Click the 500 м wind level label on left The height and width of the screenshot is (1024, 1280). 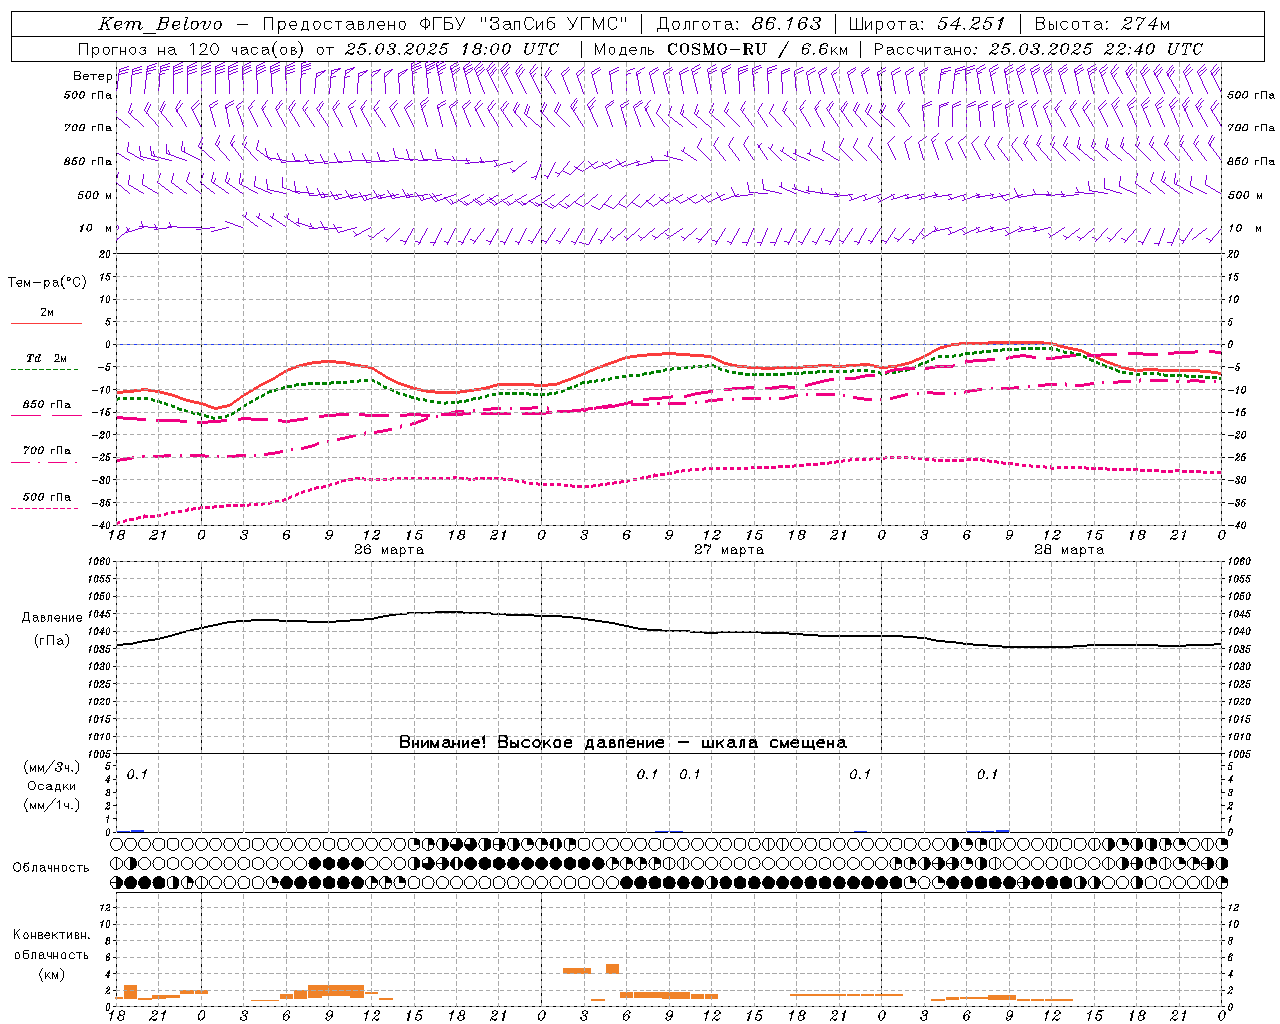coord(94,195)
